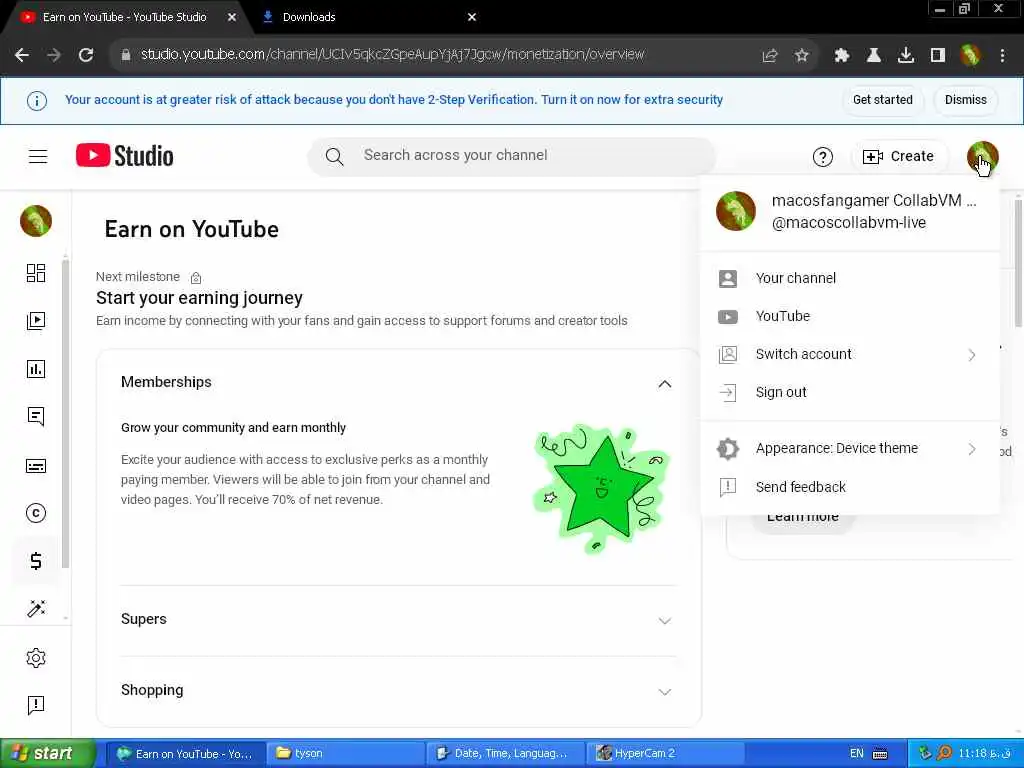1024x768 pixels.
Task: Click the account avatar in Studio header
Action: point(982,157)
